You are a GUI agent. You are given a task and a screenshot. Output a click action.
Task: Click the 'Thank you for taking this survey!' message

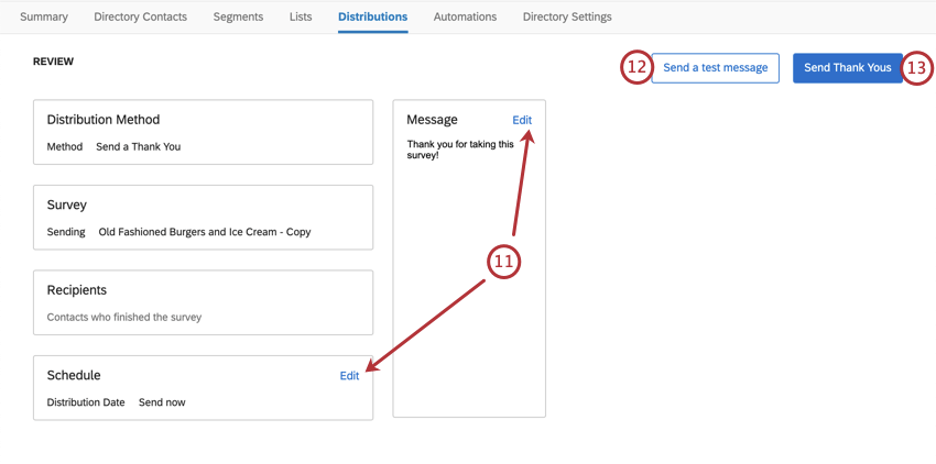pyautogui.click(x=460, y=149)
